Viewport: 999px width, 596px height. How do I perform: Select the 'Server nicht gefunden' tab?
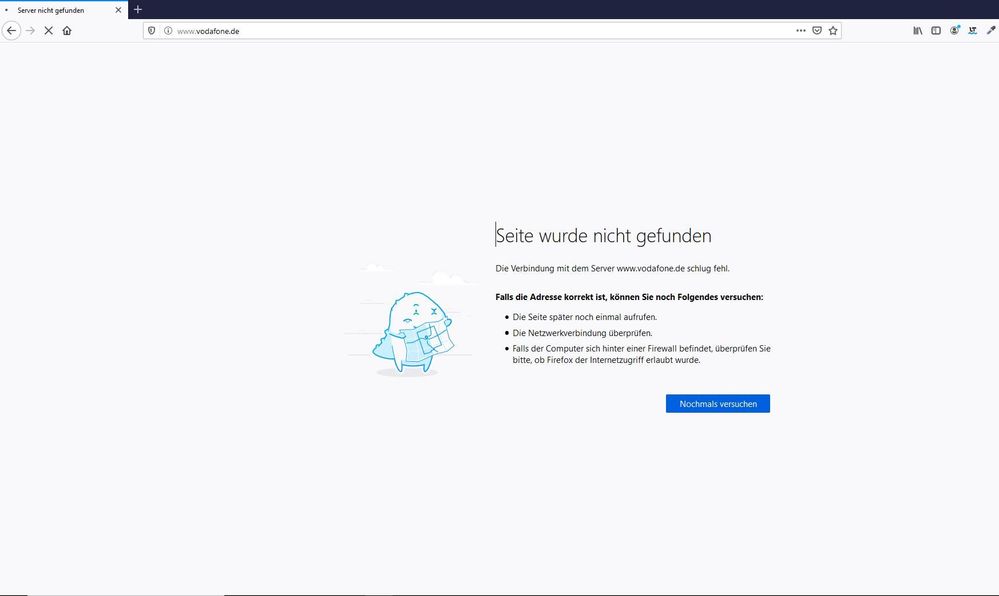64,10
